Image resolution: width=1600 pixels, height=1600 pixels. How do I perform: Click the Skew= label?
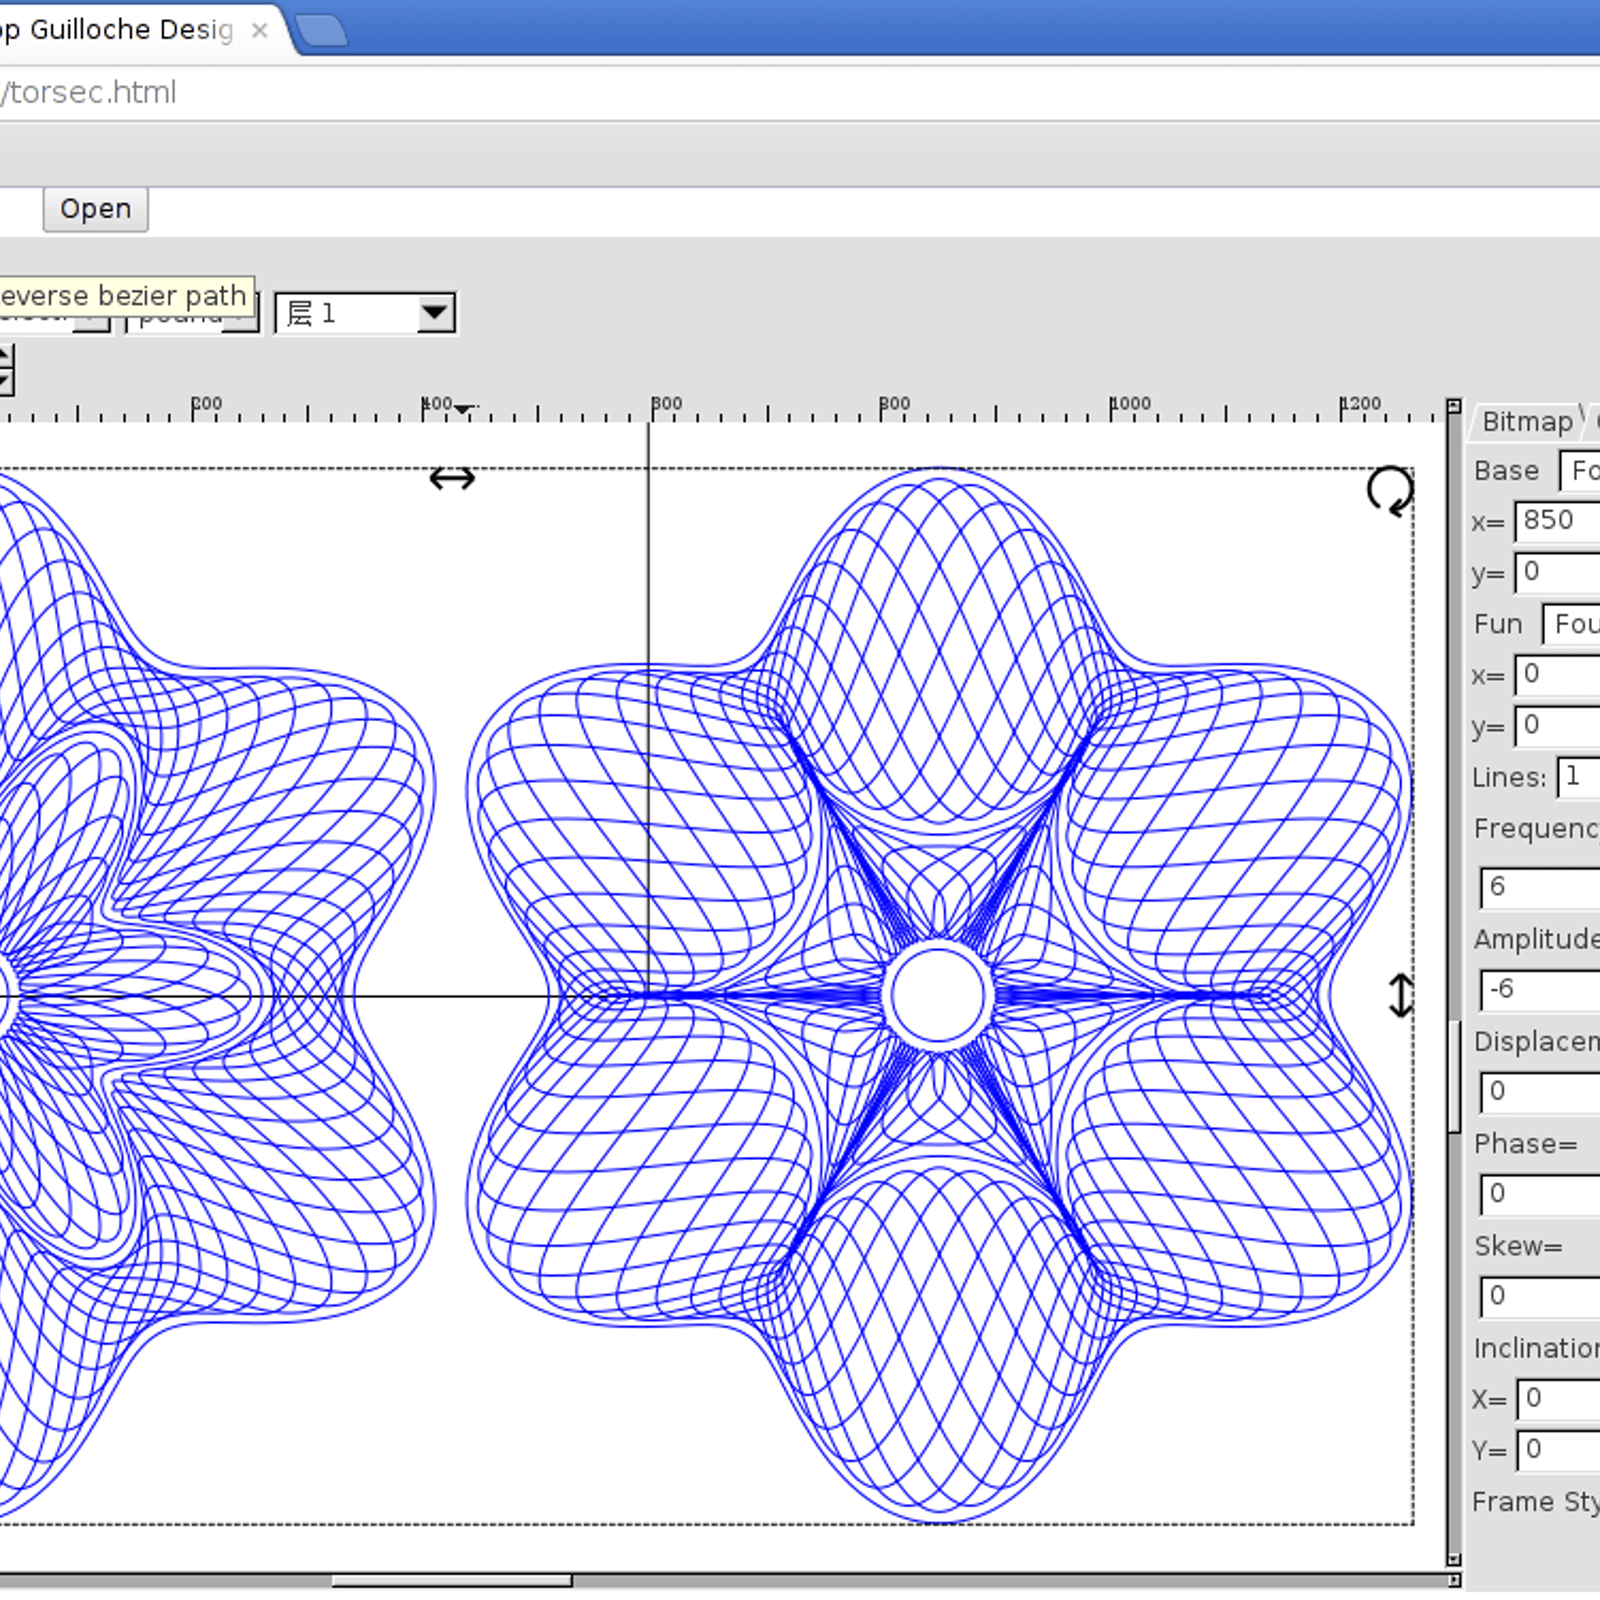pos(1518,1246)
